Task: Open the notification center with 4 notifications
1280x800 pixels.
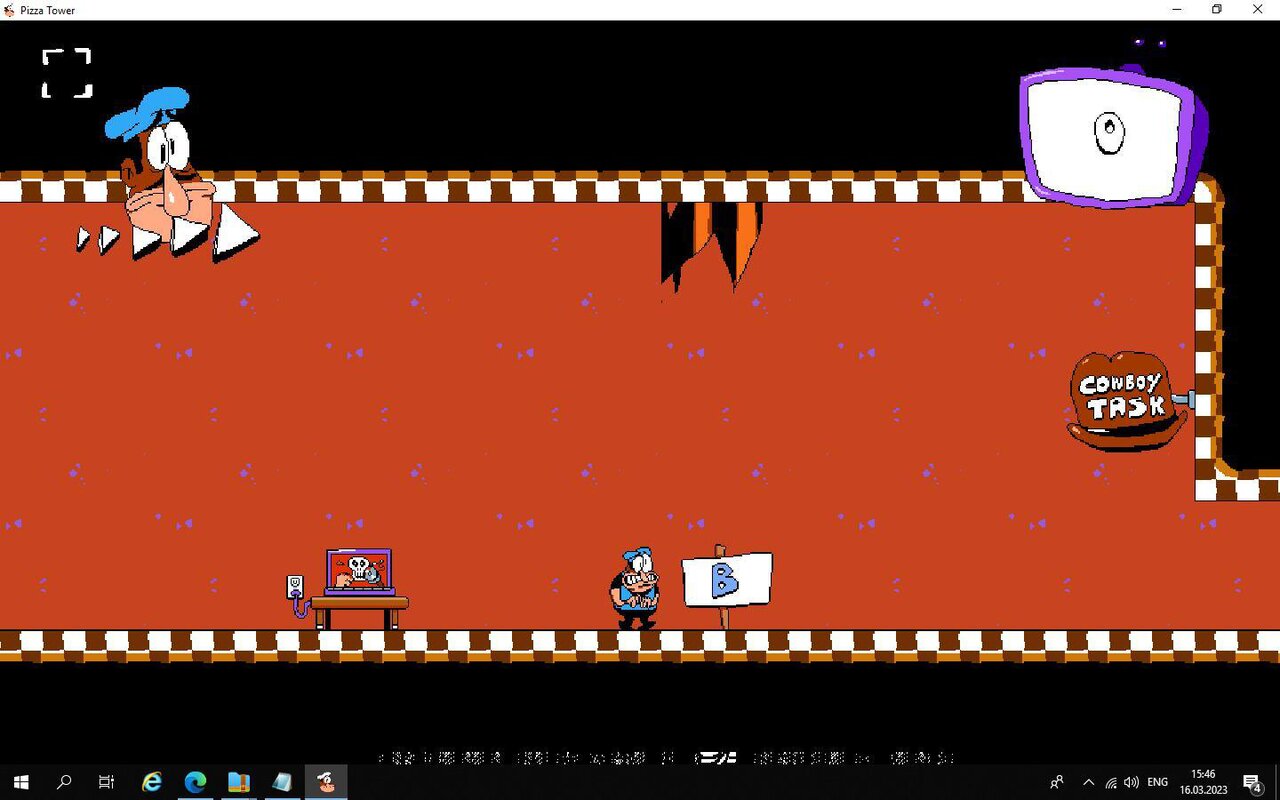Action: [1253, 782]
